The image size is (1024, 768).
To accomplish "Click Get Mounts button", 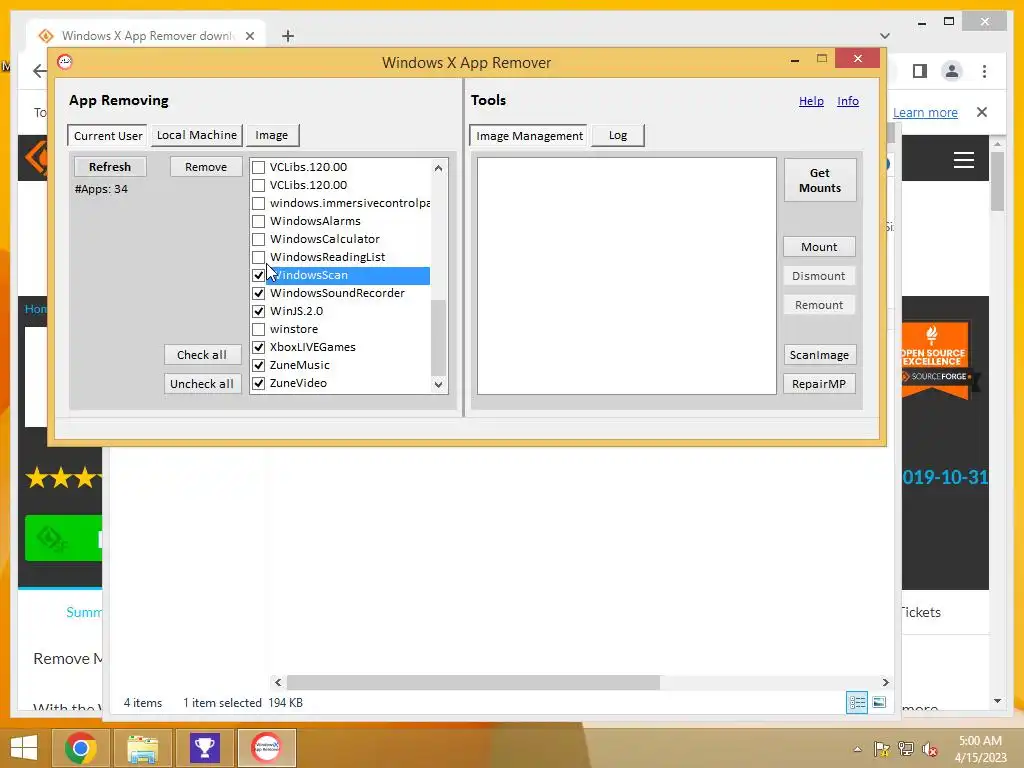I will click(x=820, y=180).
